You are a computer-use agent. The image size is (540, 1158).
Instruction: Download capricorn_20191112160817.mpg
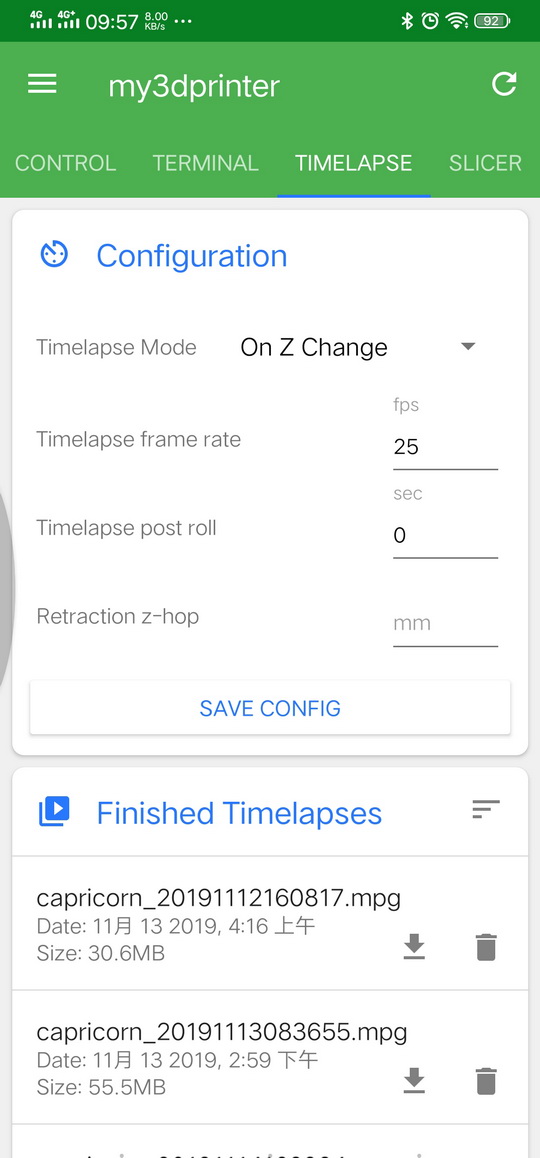[414, 946]
